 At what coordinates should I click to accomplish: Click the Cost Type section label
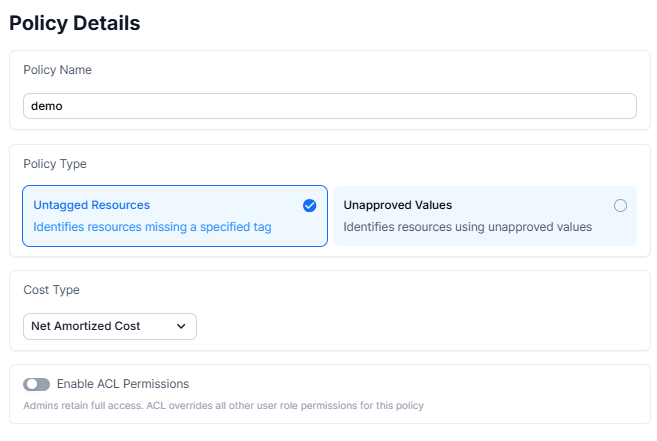coord(52,290)
